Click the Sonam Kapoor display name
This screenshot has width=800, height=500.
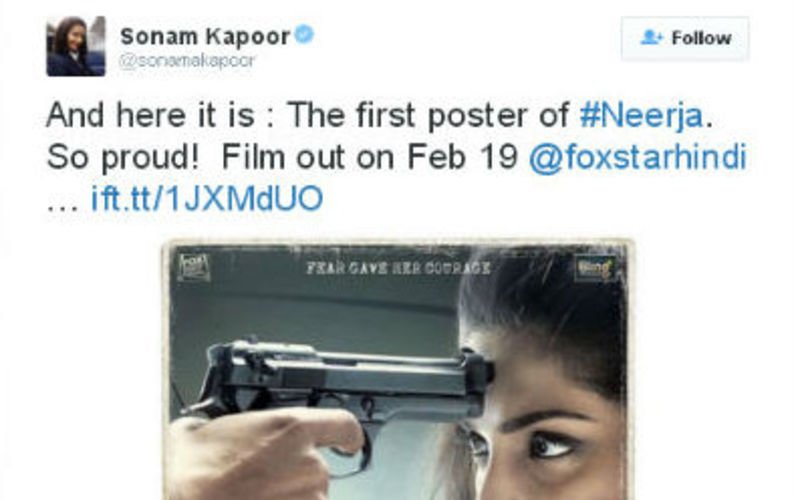(205, 36)
